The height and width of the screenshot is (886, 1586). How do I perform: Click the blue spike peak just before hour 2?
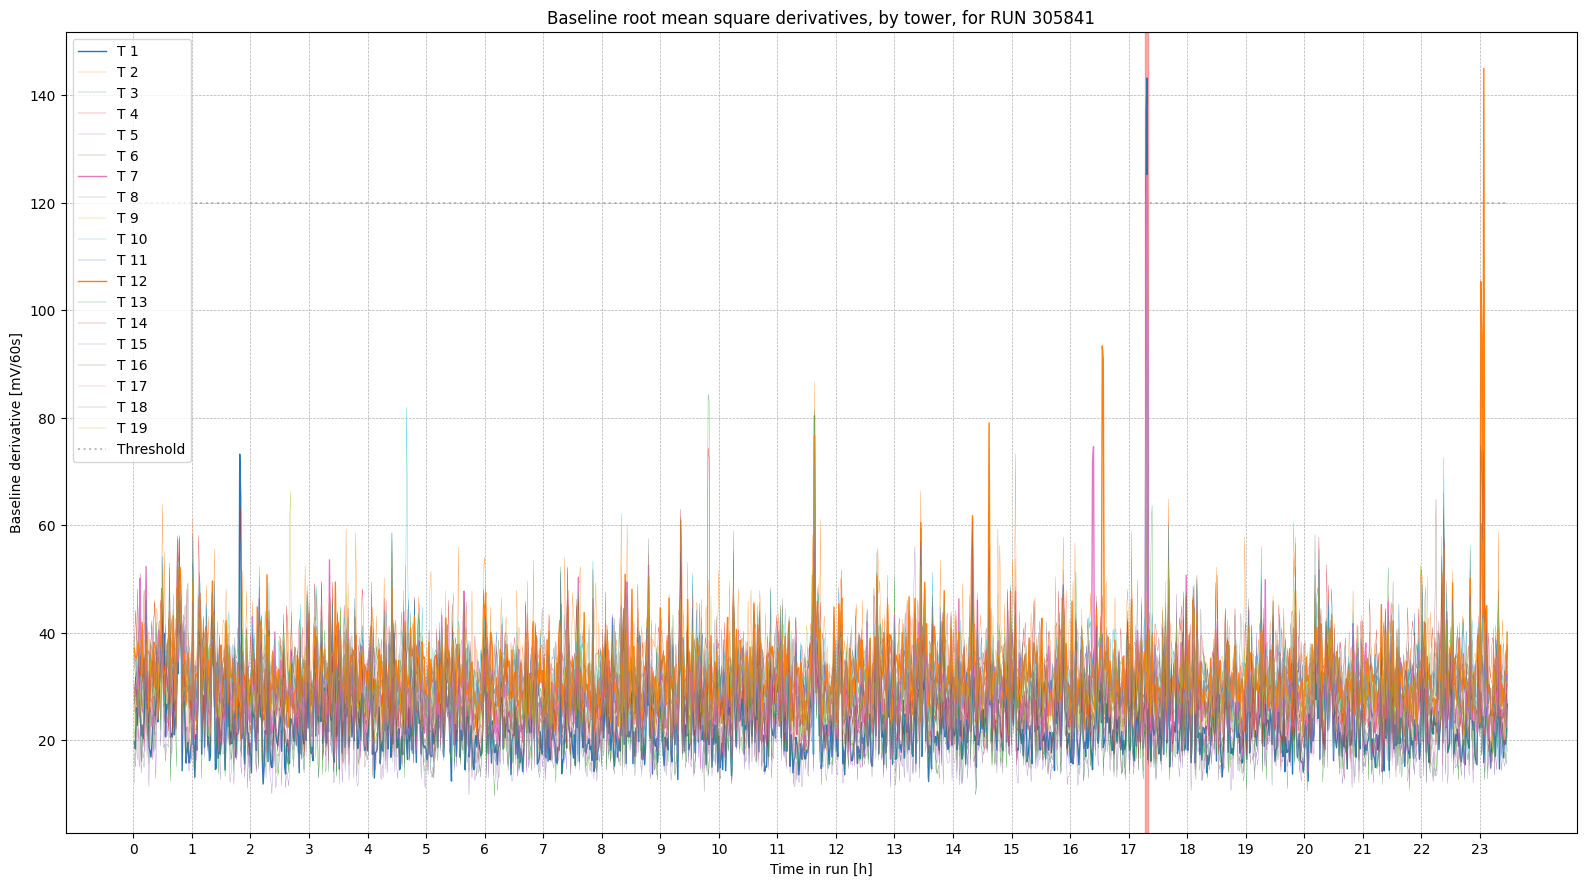click(240, 456)
